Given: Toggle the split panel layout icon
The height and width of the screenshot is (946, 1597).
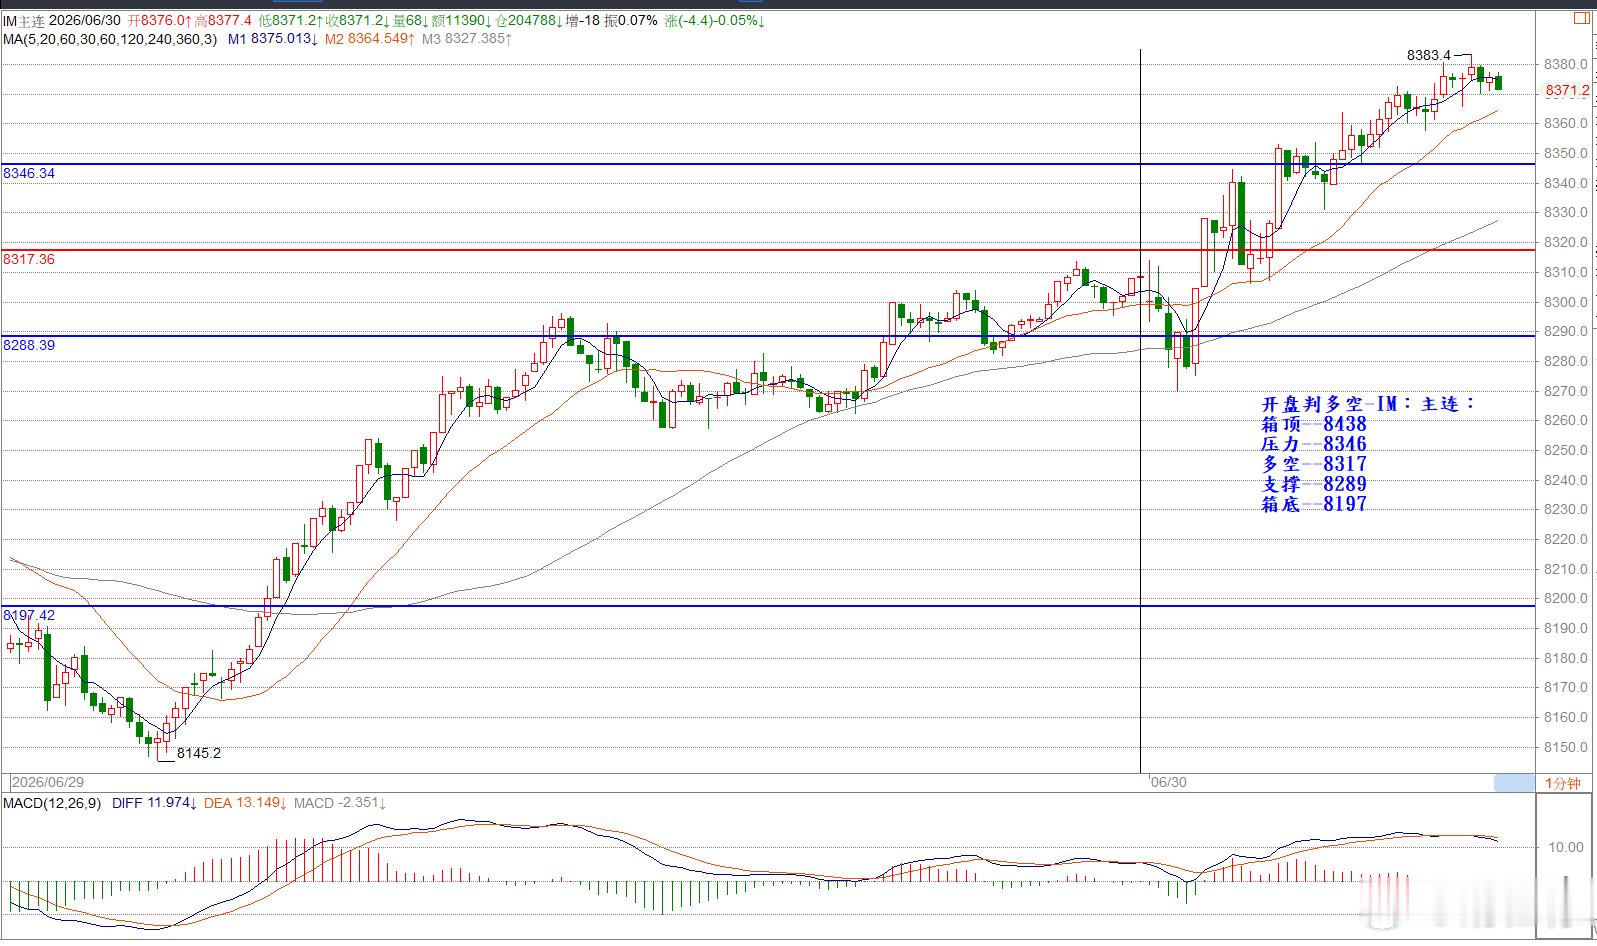Looking at the screenshot, I should 1582,18.
